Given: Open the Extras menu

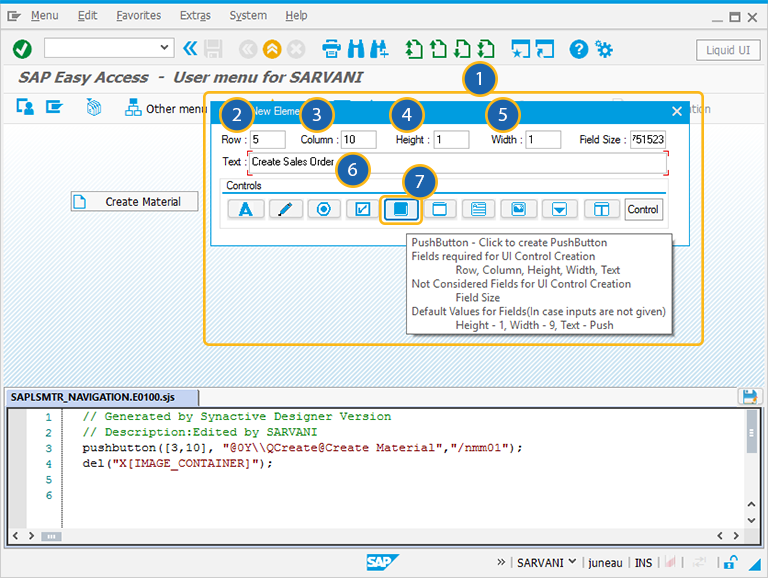Looking at the screenshot, I should point(195,16).
